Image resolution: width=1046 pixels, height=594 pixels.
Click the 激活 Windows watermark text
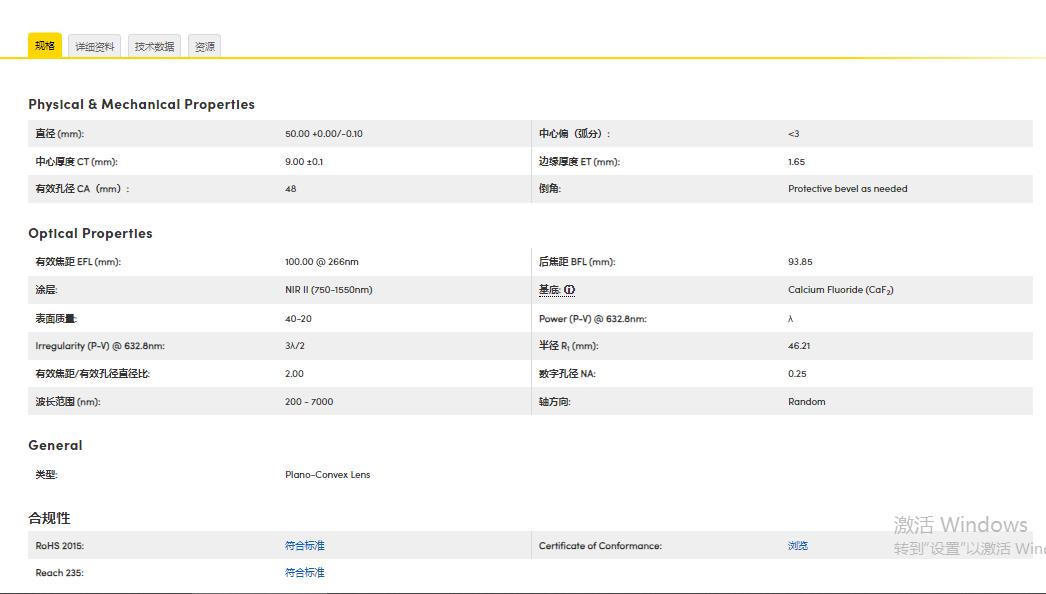pyautogui.click(x=960, y=525)
